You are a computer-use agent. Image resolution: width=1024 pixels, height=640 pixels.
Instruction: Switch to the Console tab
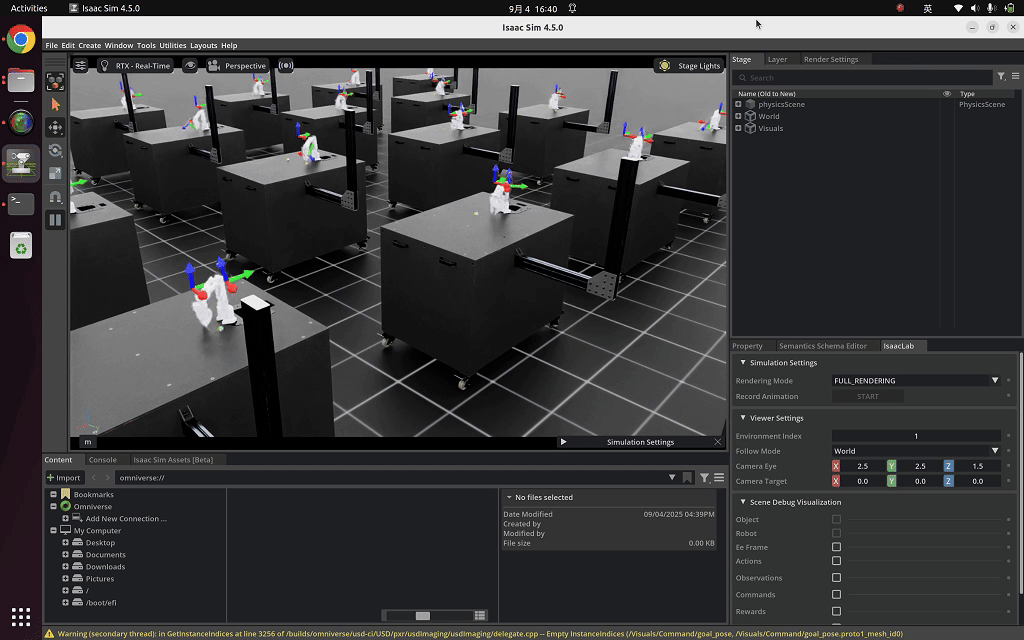103,460
